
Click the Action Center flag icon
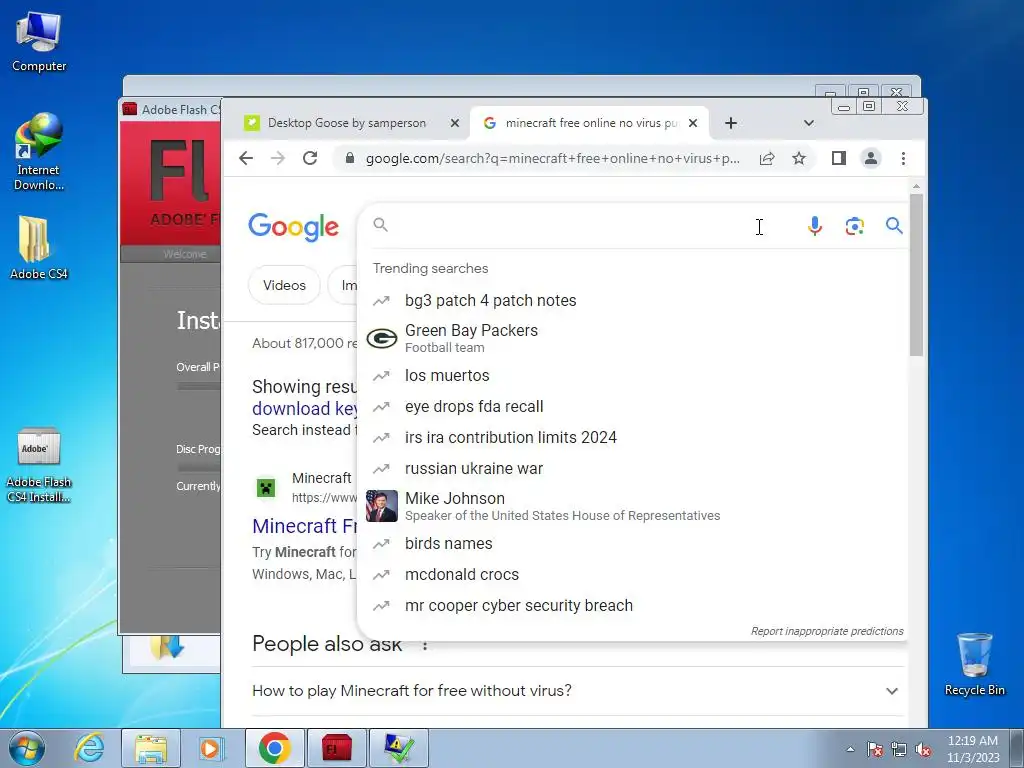coord(874,749)
